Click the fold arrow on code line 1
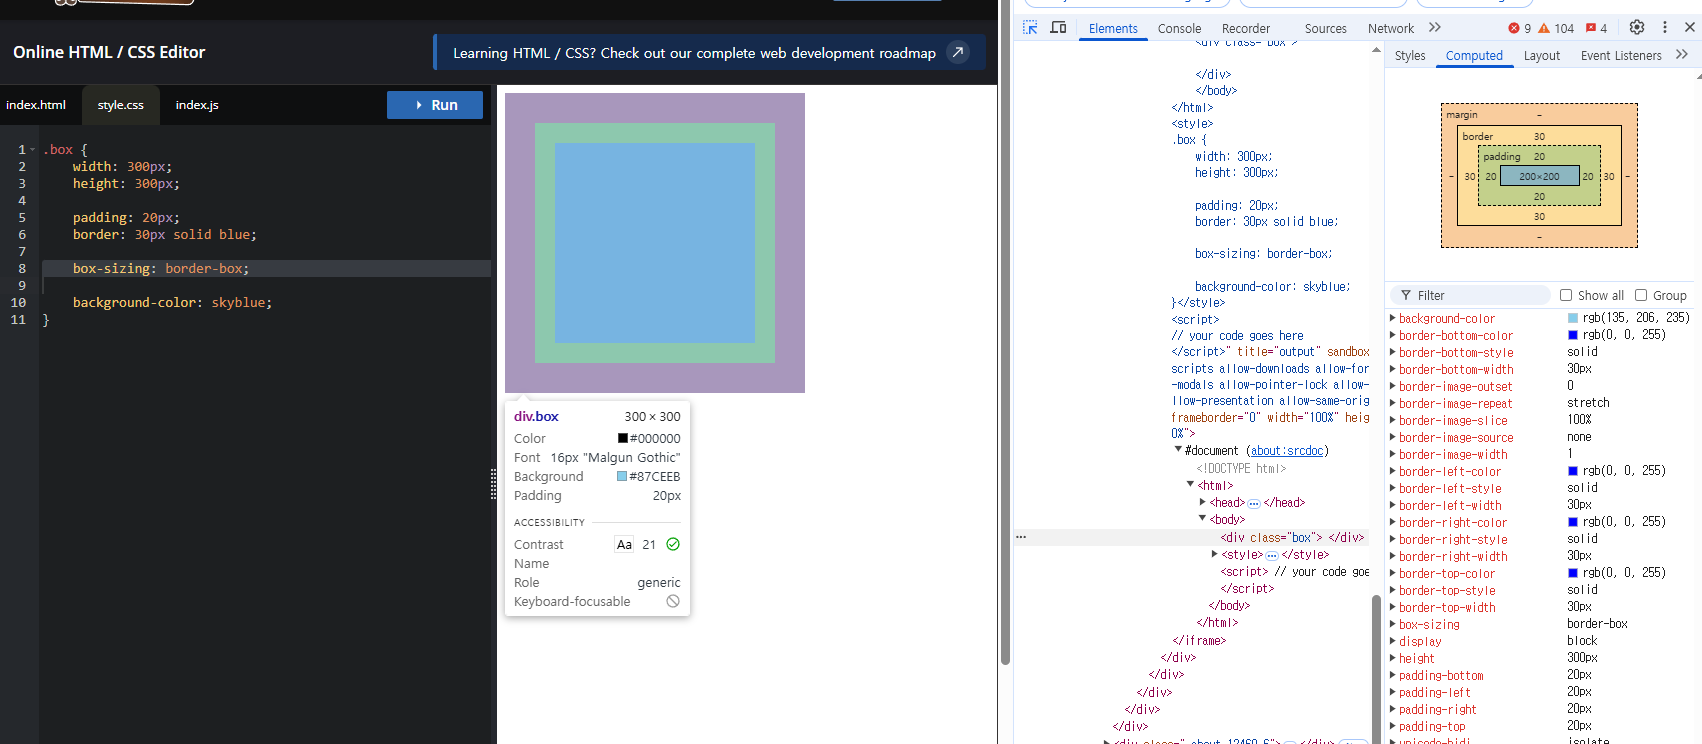 [33, 150]
